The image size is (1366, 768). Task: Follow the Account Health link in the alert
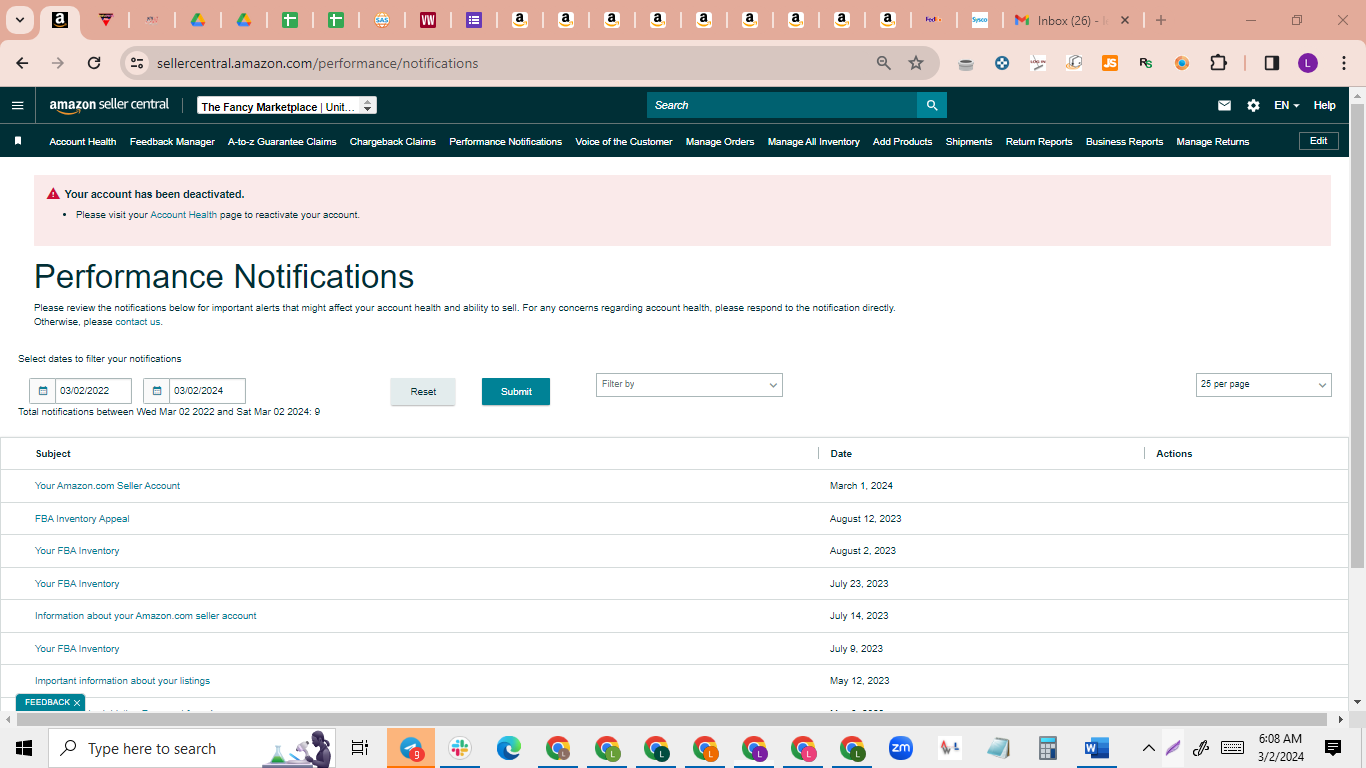coord(183,215)
